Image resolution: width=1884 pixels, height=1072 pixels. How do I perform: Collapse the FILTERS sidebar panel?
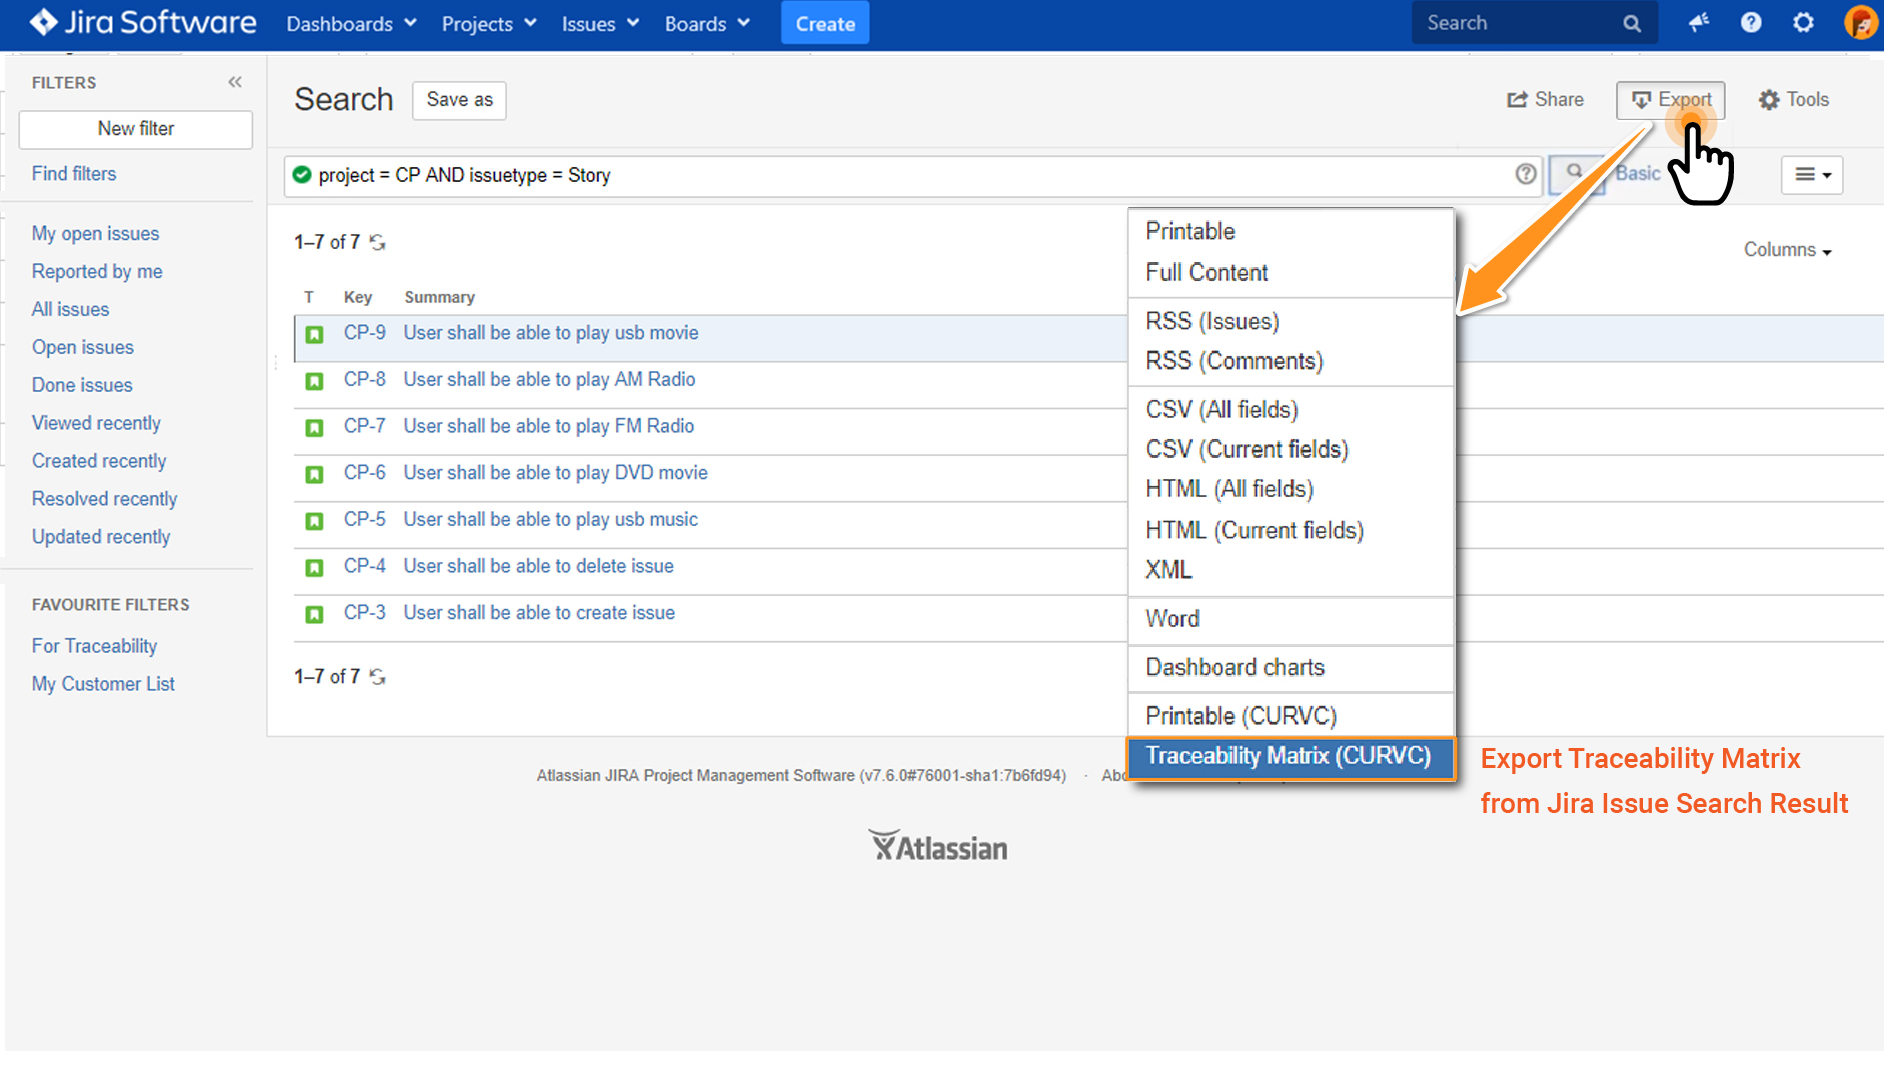pos(236,82)
